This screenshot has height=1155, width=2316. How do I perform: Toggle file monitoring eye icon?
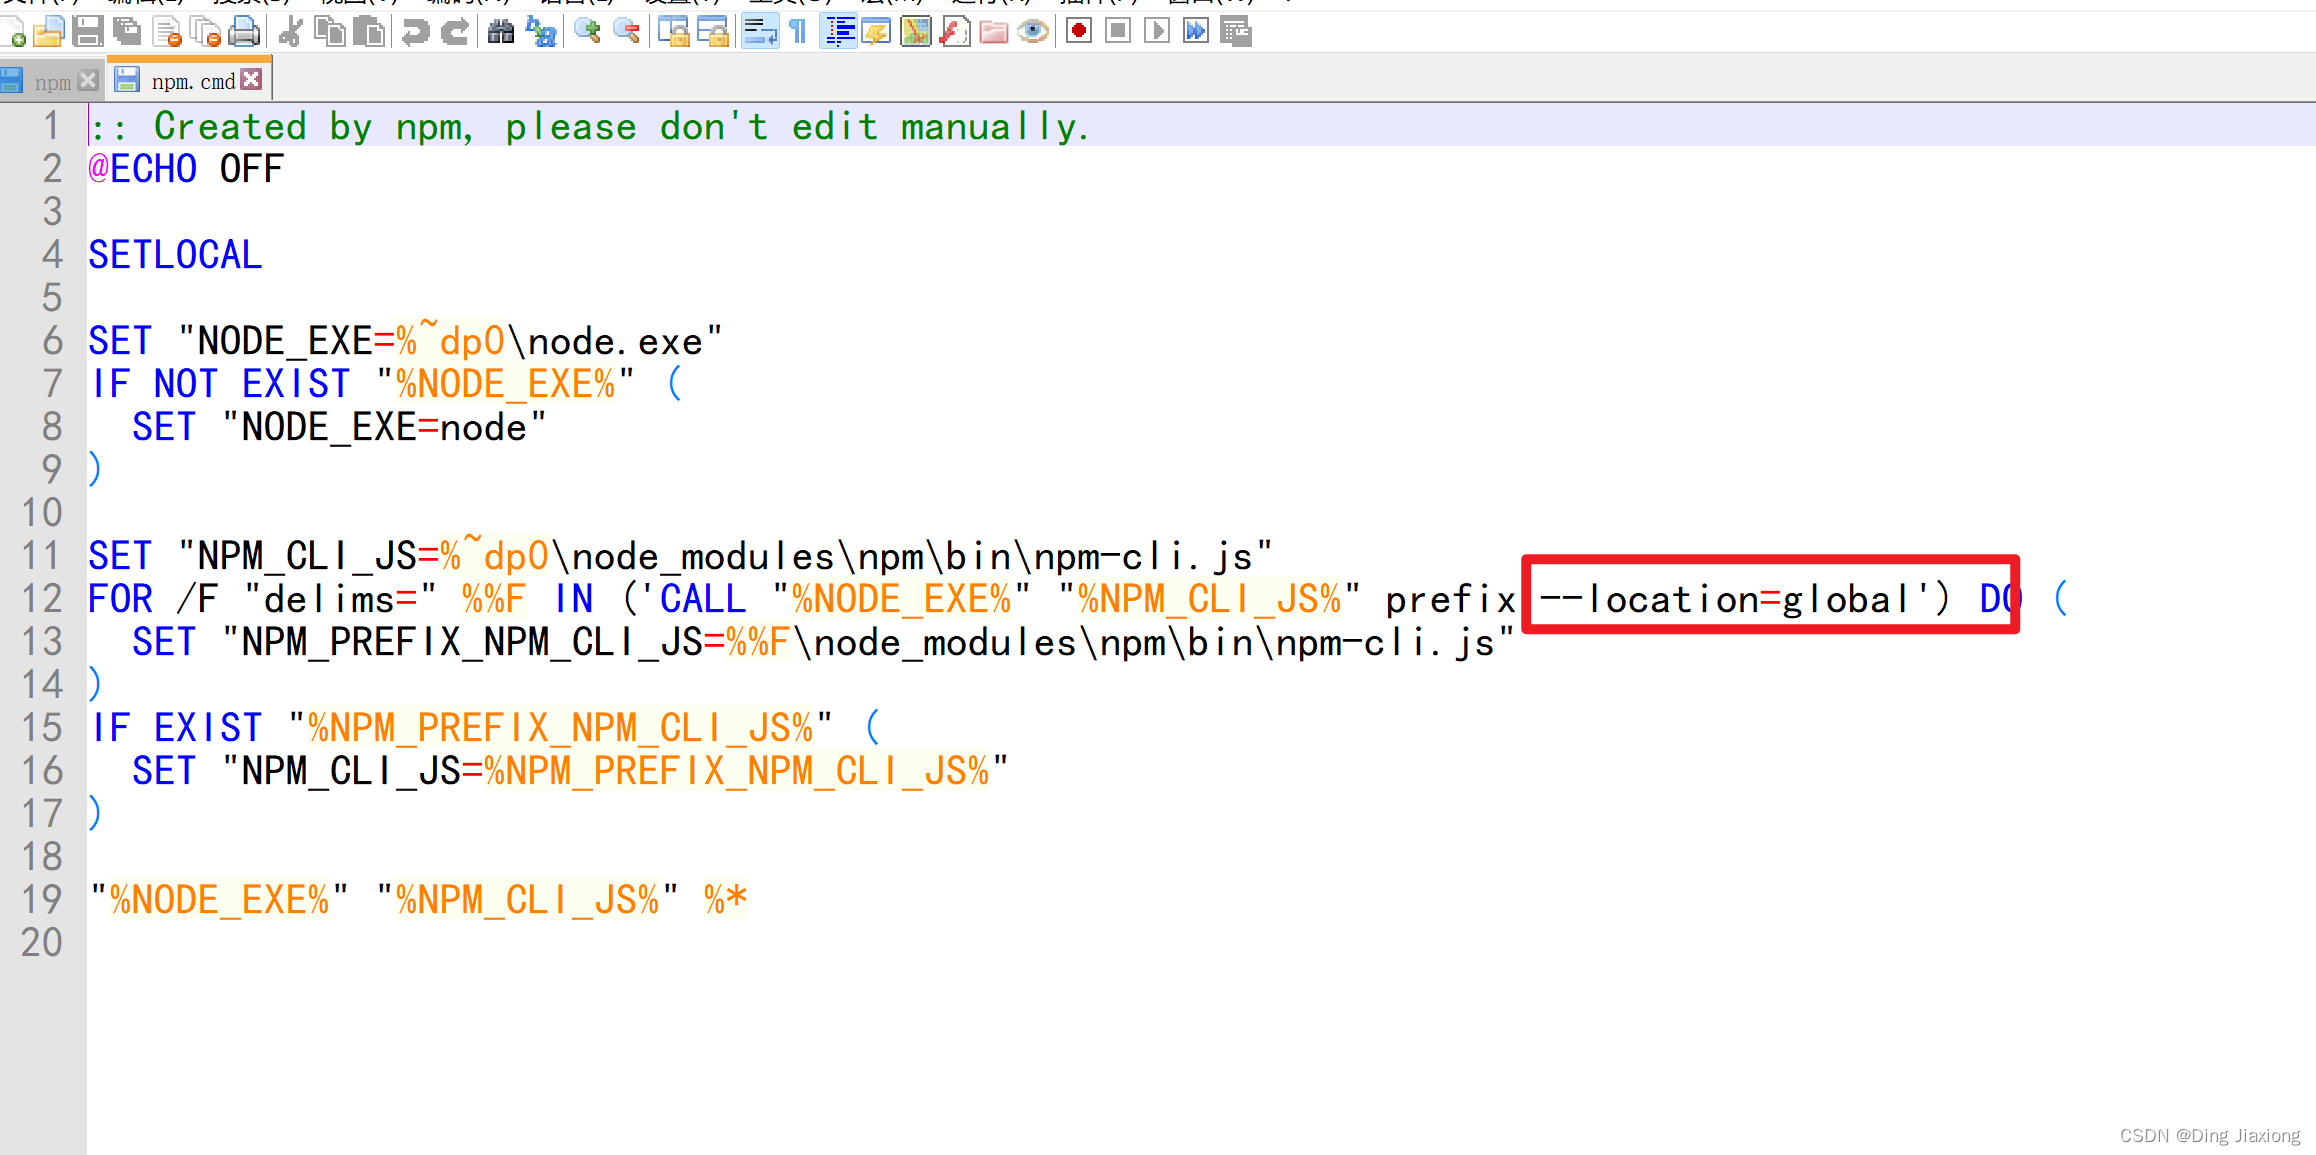[1033, 32]
